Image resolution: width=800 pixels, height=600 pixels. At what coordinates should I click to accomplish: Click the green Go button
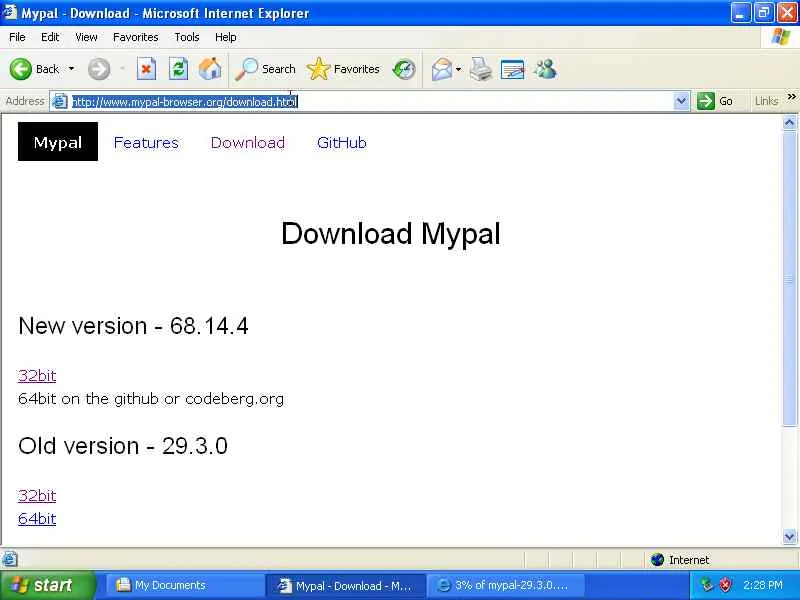click(x=715, y=101)
